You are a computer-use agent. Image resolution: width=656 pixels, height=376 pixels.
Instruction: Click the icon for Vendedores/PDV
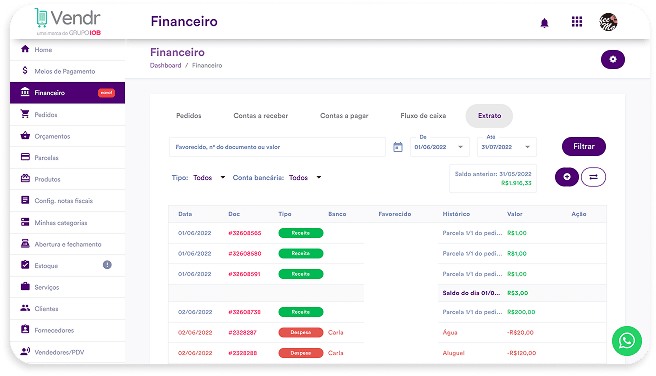coord(25,351)
